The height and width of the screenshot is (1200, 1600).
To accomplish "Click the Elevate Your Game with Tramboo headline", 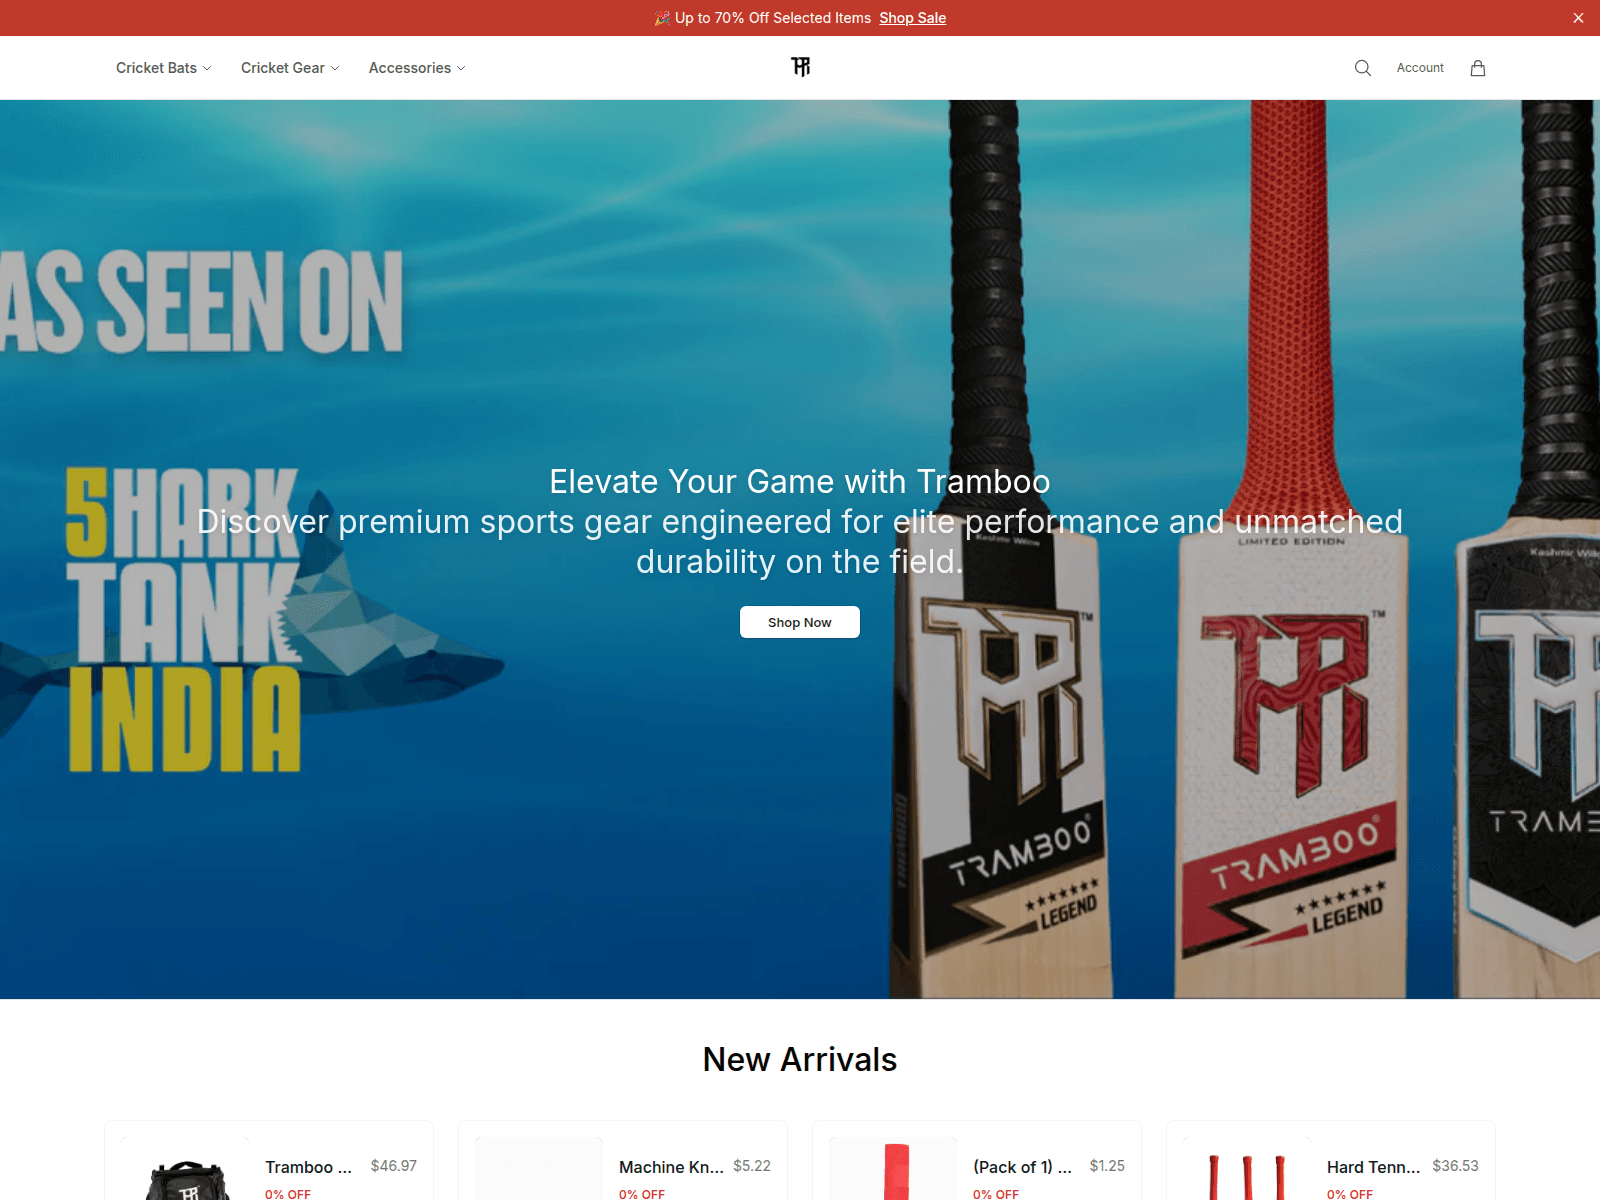I will coord(800,482).
